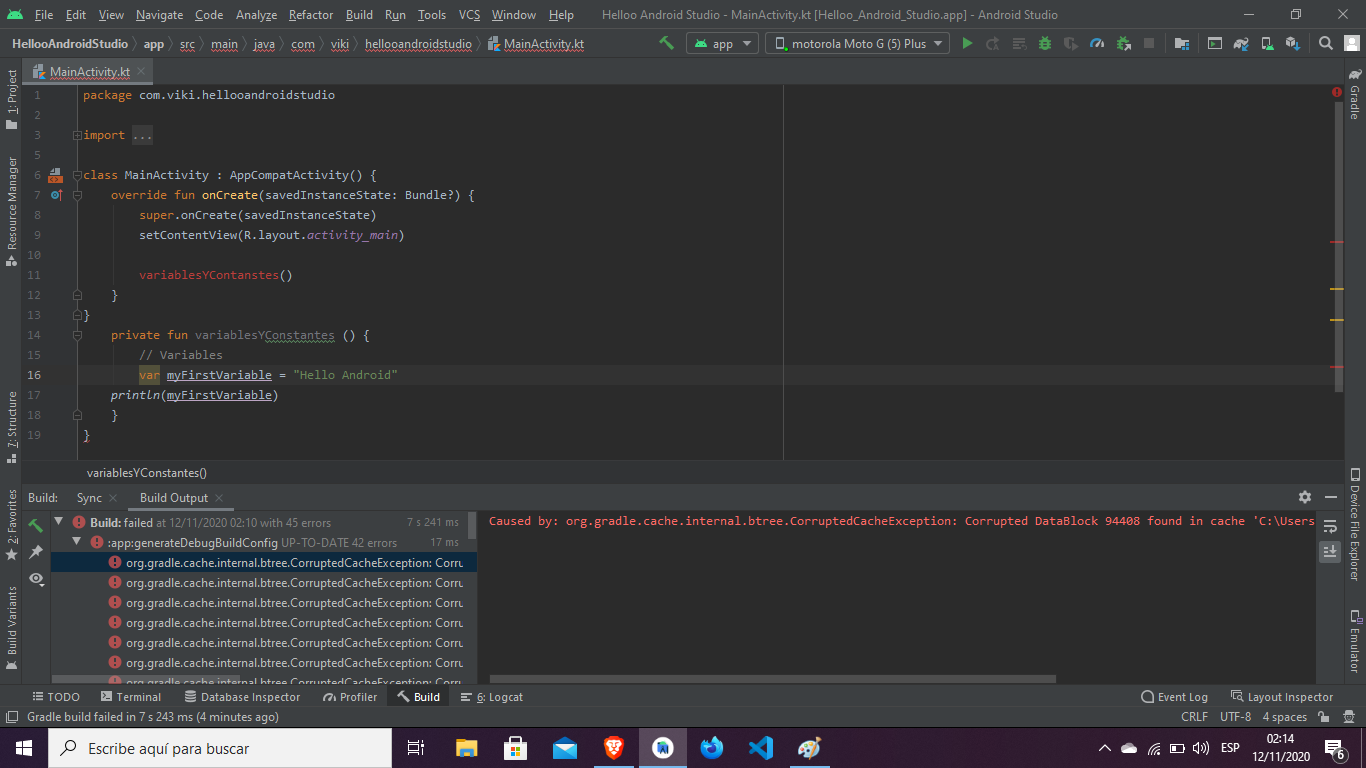Open the motorola Moto G (5) Plus device dropdown
This screenshot has width=1366, height=768.
click(x=858, y=43)
